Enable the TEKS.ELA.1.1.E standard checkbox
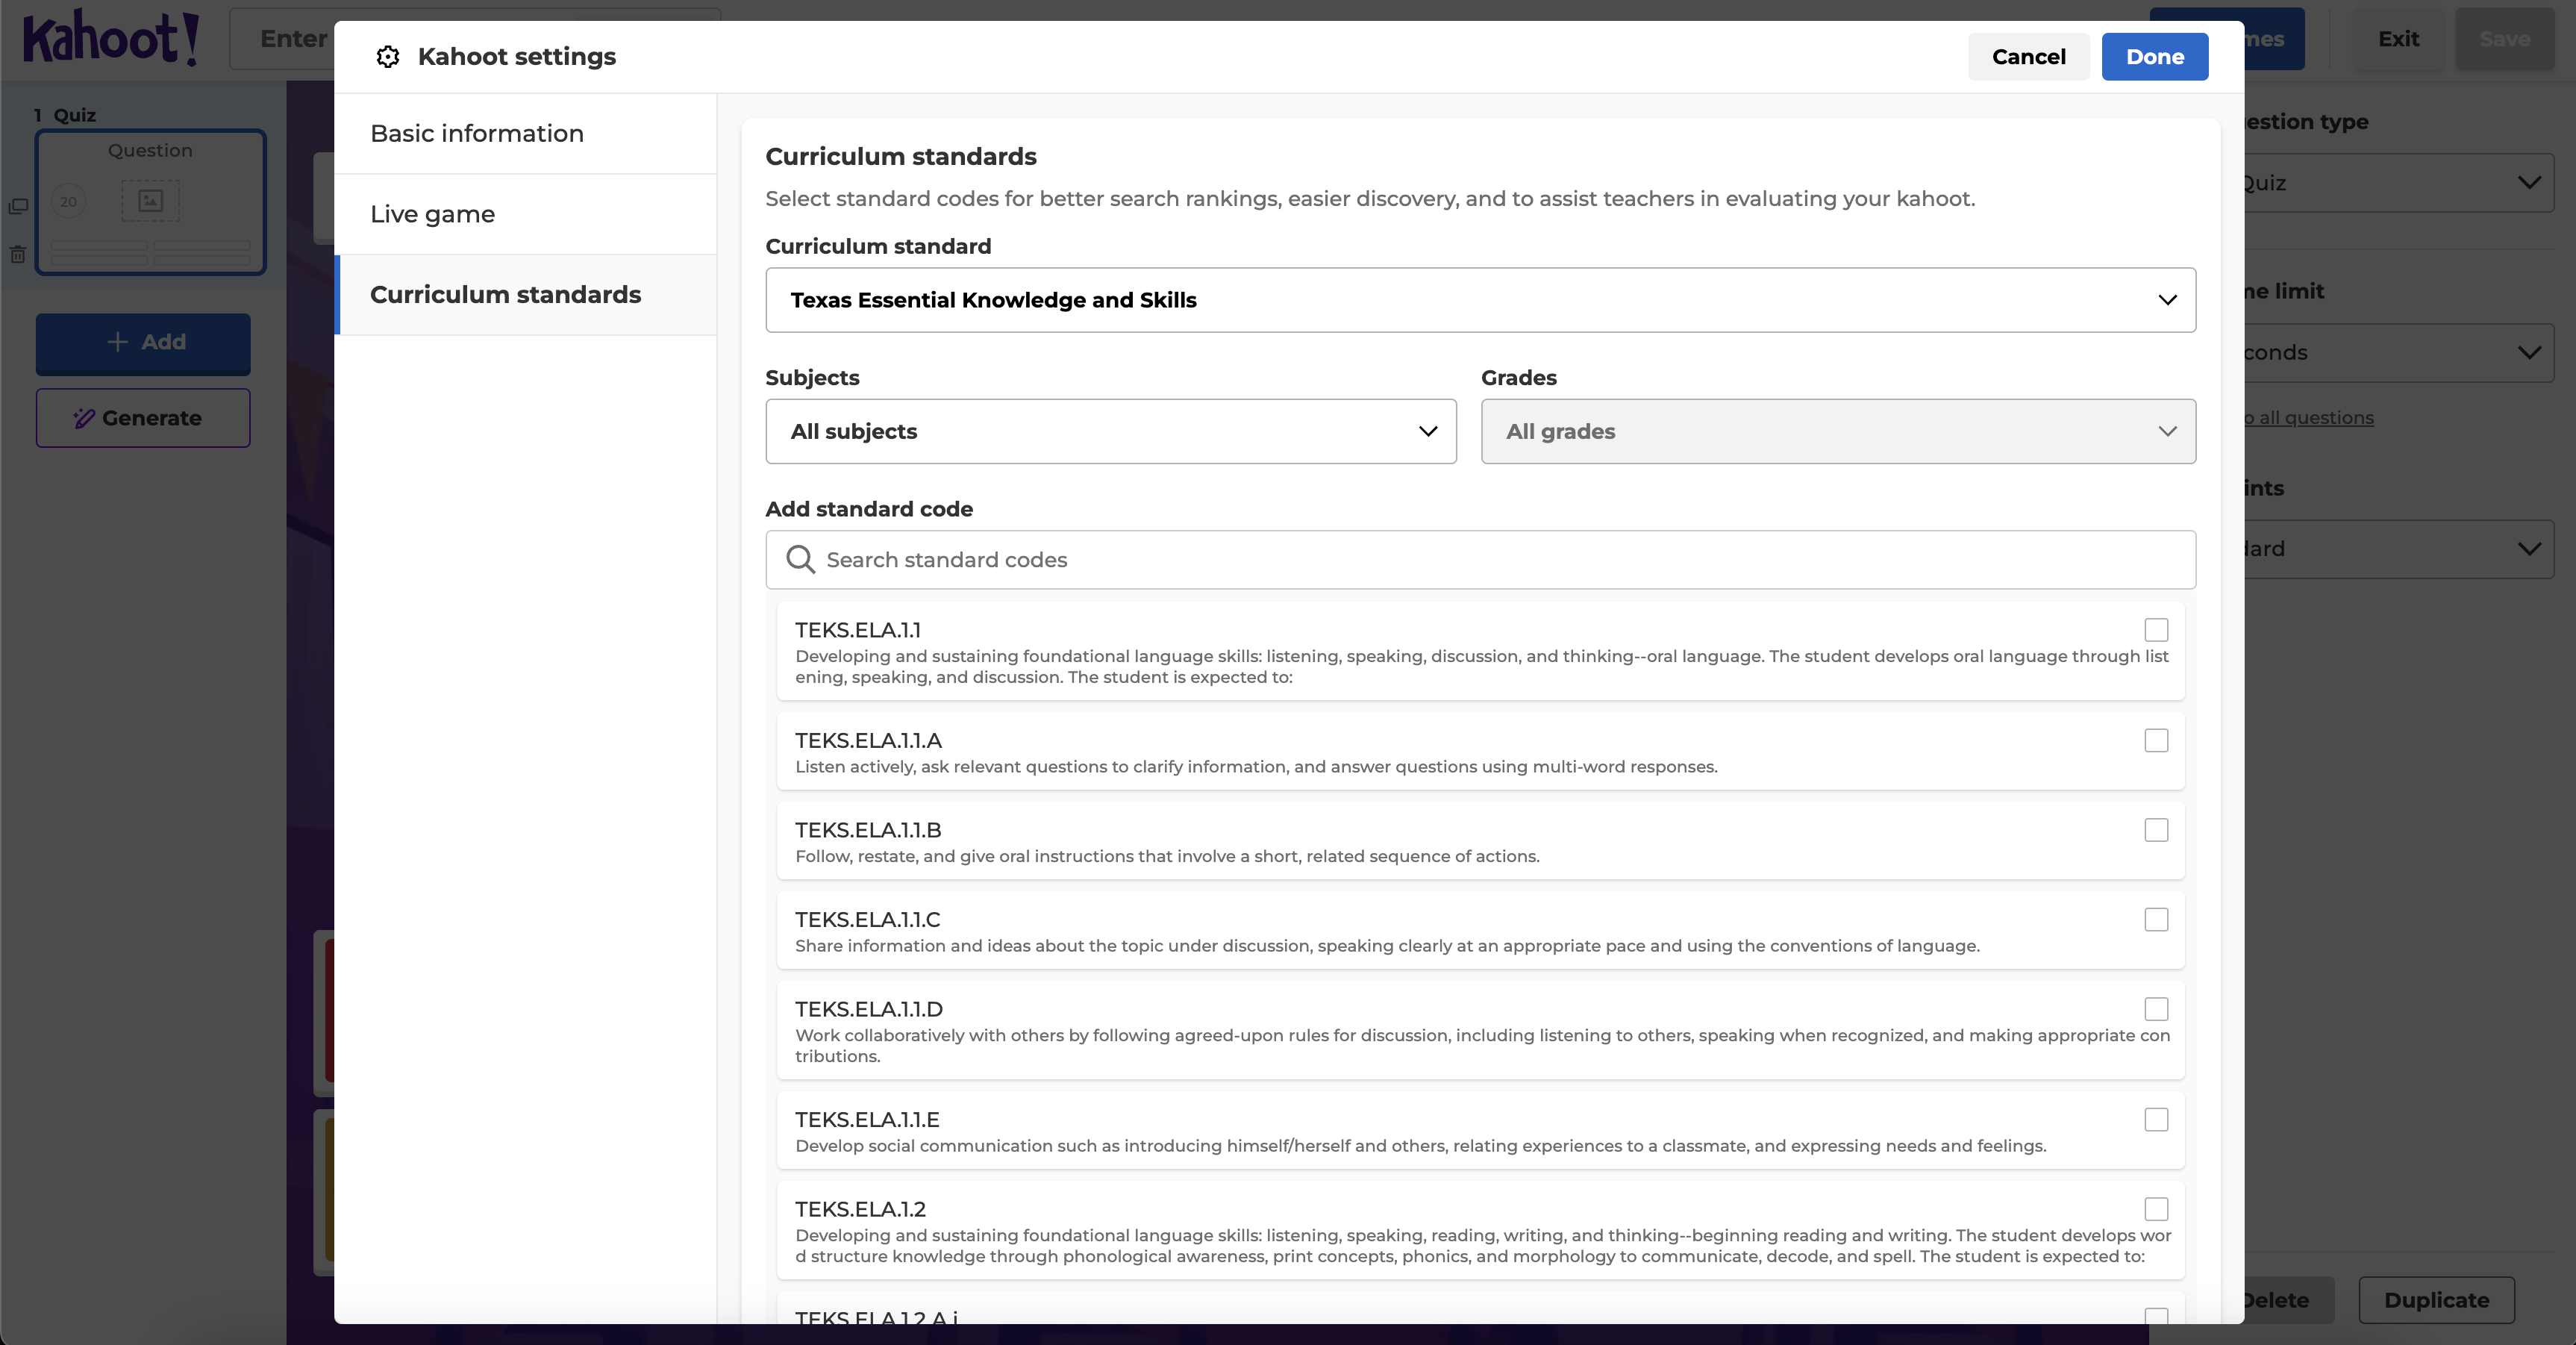The height and width of the screenshot is (1345, 2576). pyautogui.click(x=2156, y=1119)
